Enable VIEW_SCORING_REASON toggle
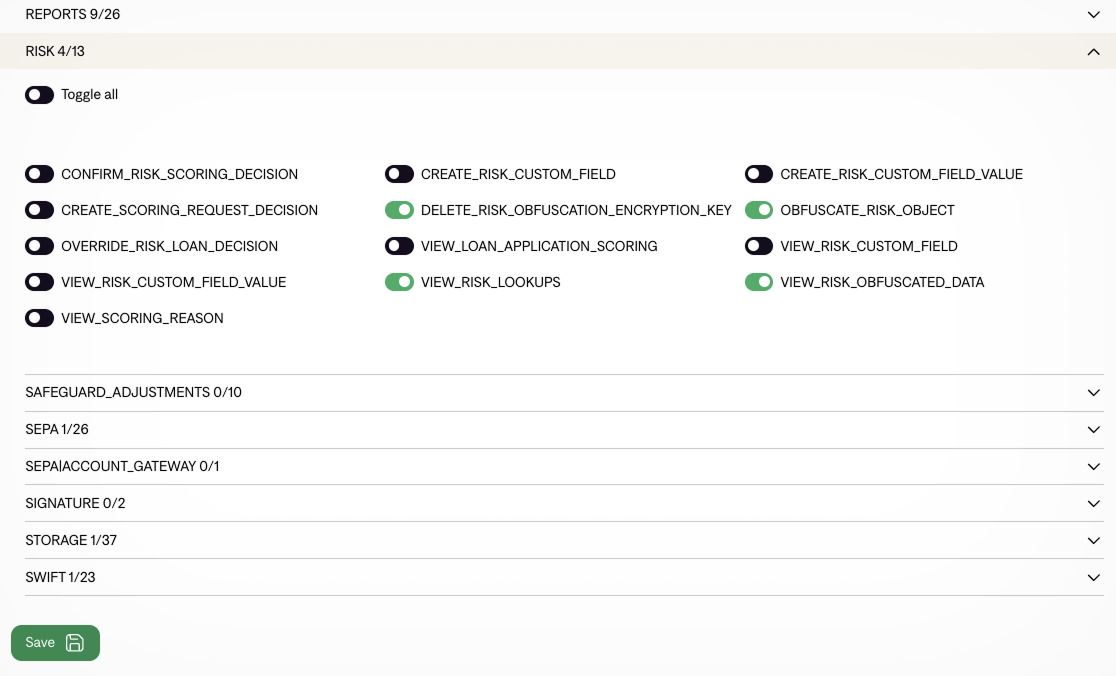The image size is (1116, 676). (x=40, y=318)
